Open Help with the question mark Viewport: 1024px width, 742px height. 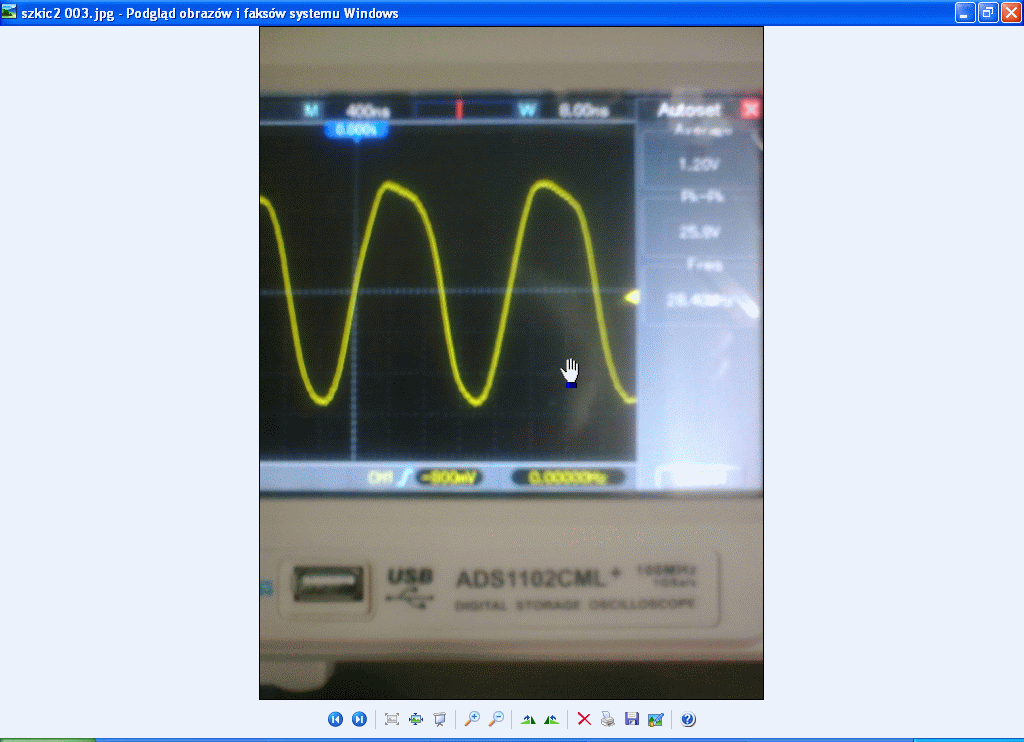688,719
